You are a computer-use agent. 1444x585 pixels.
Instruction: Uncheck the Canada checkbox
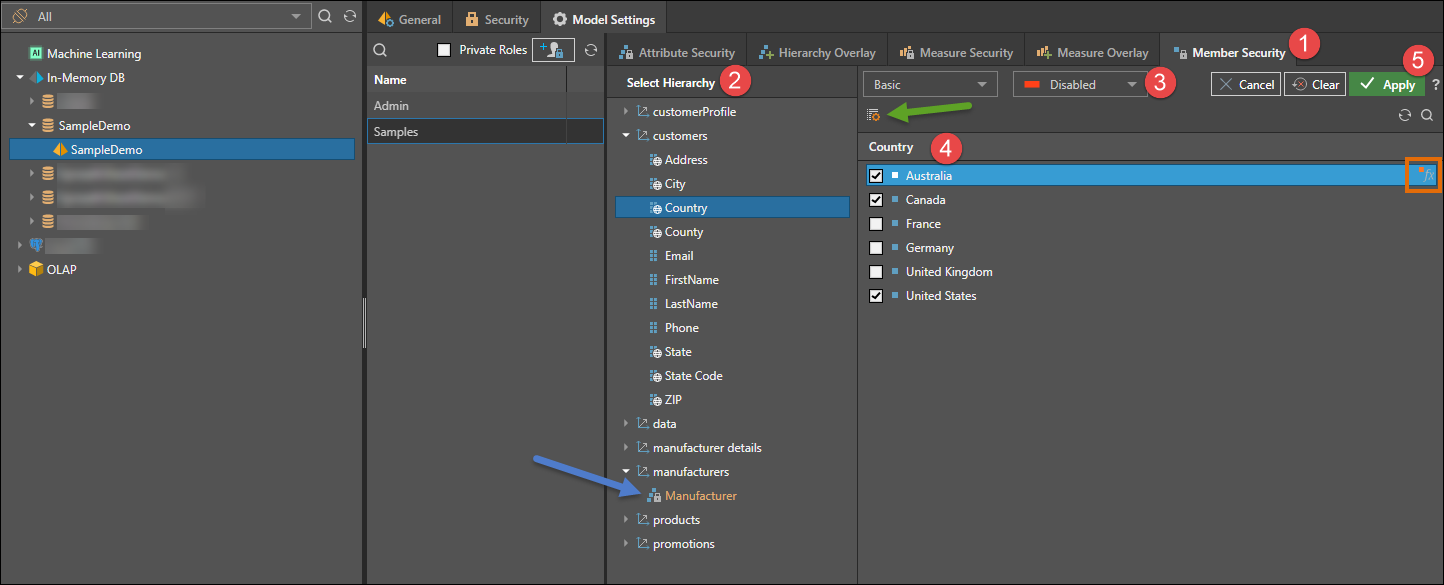click(x=876, y=200)
